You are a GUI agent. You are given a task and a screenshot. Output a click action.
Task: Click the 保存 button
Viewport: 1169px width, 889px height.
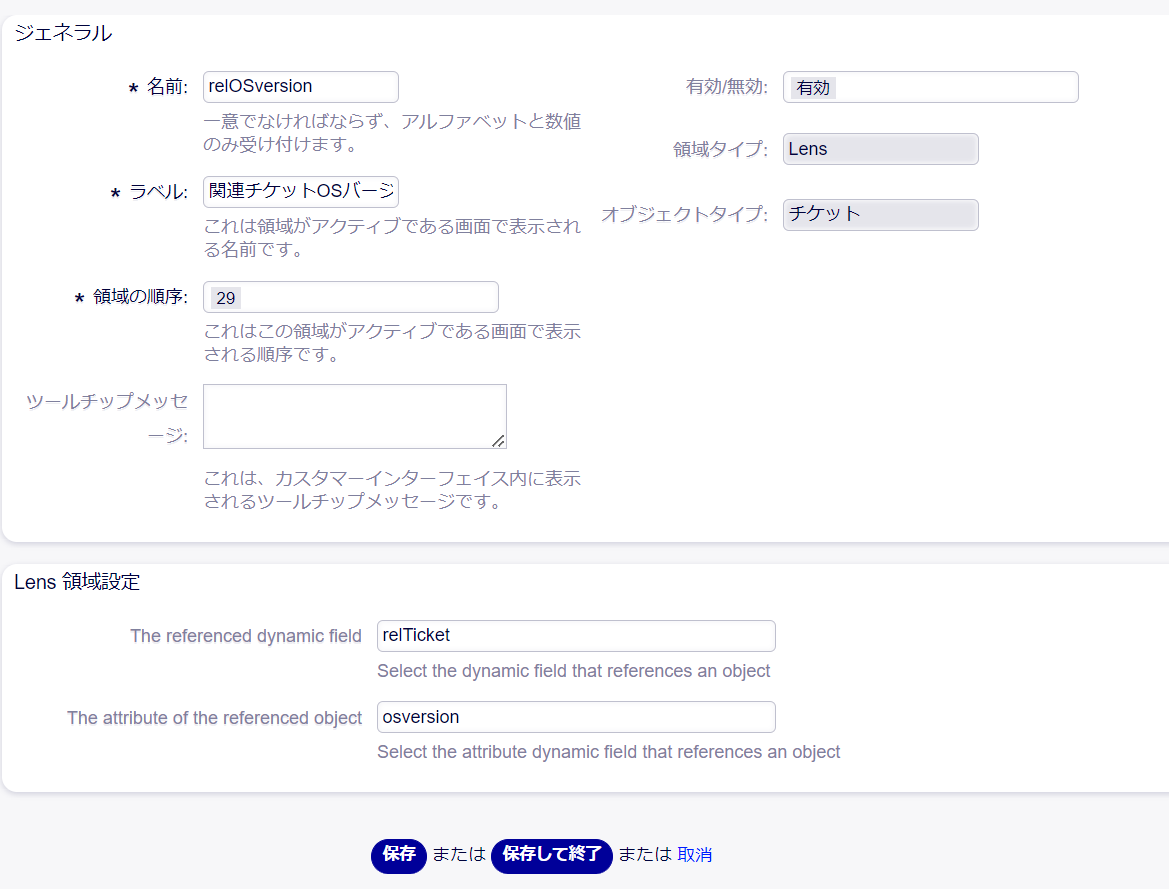[x=399, y=855]
